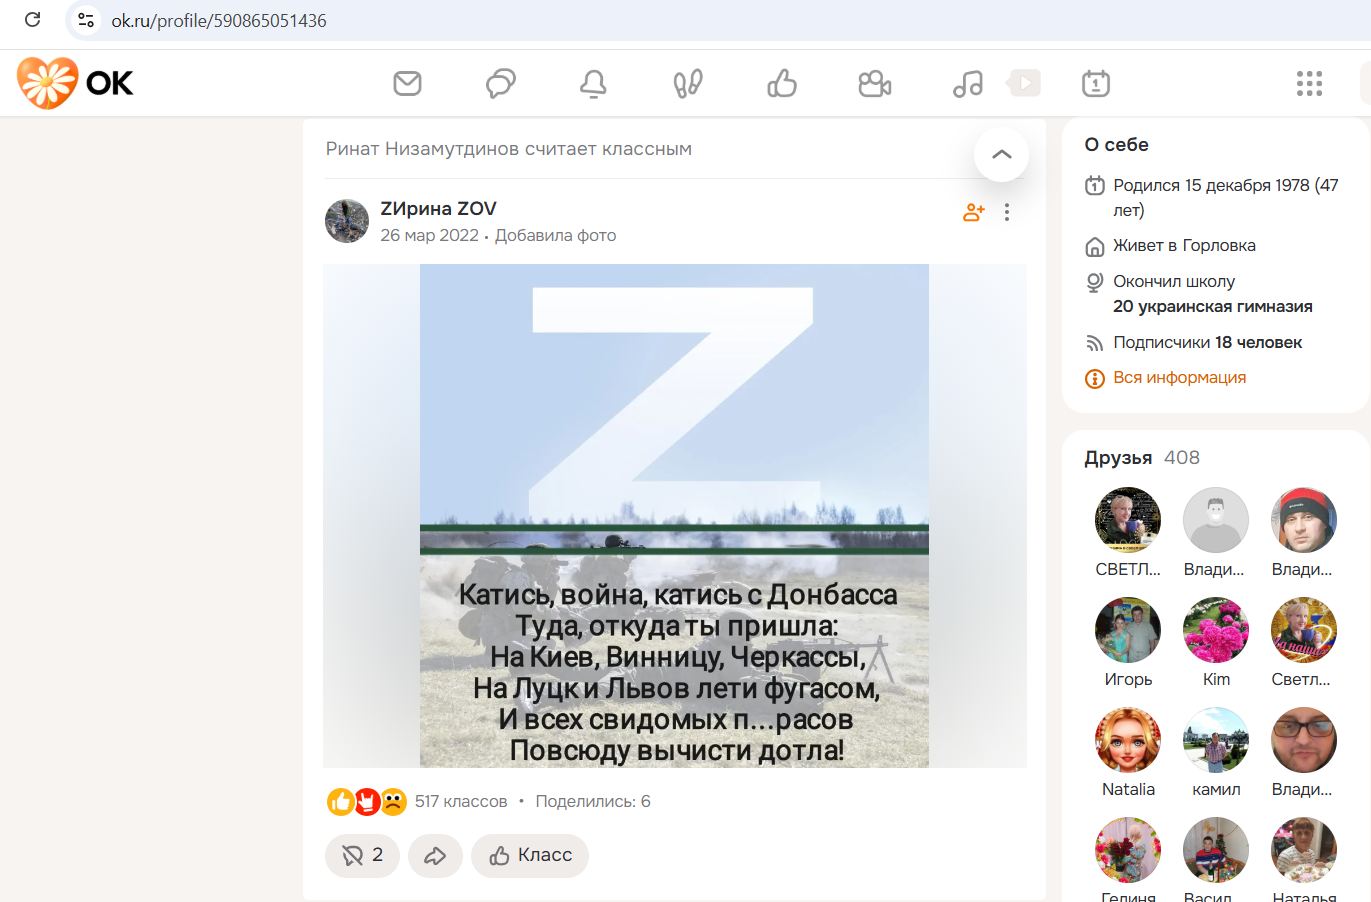This screenshot has height=902, width=1371.
Task: Open Влади... friend wearing red cap
Action: [x=1304, y=520]
